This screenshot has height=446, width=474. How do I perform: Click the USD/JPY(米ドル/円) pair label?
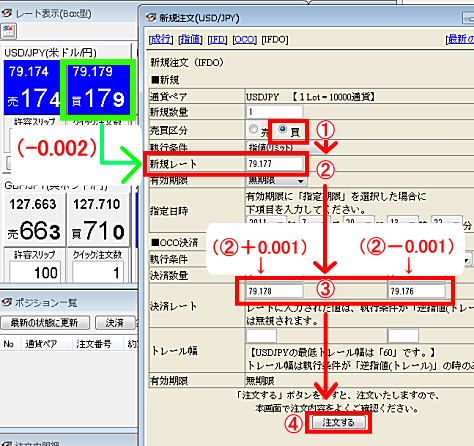tap(50, 52)
